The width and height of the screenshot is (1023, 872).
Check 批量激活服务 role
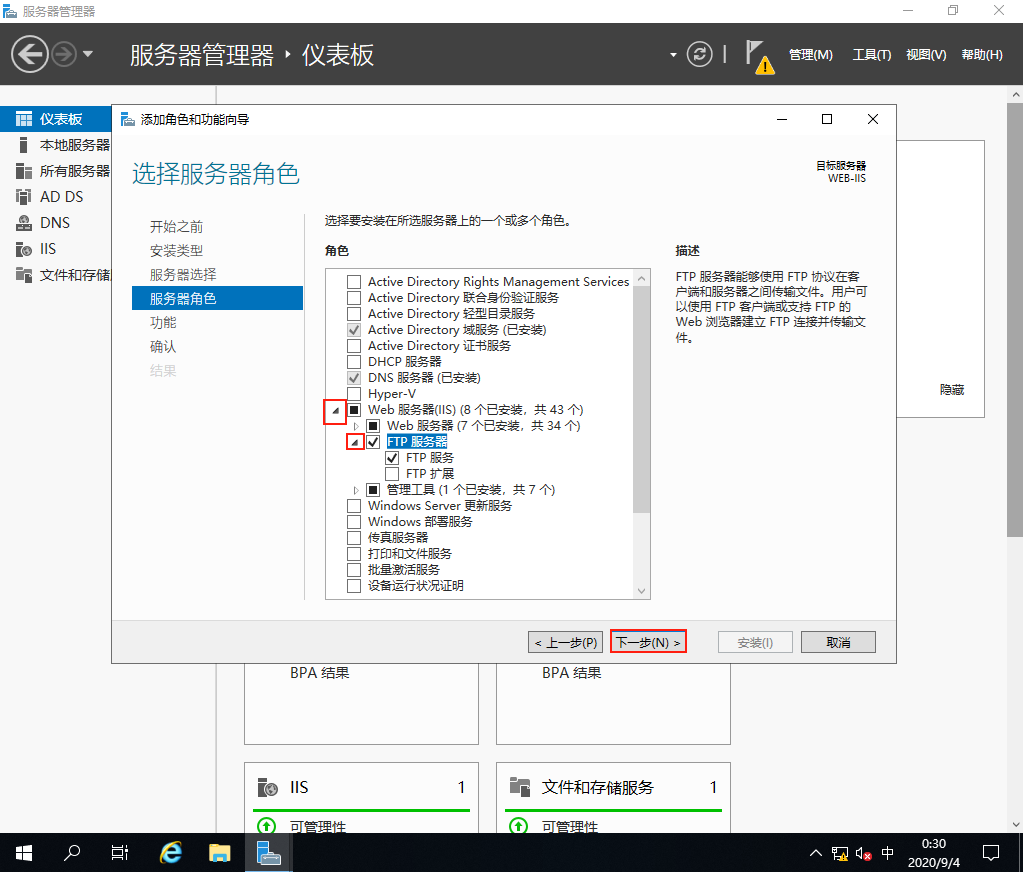(x=354, y=569)
